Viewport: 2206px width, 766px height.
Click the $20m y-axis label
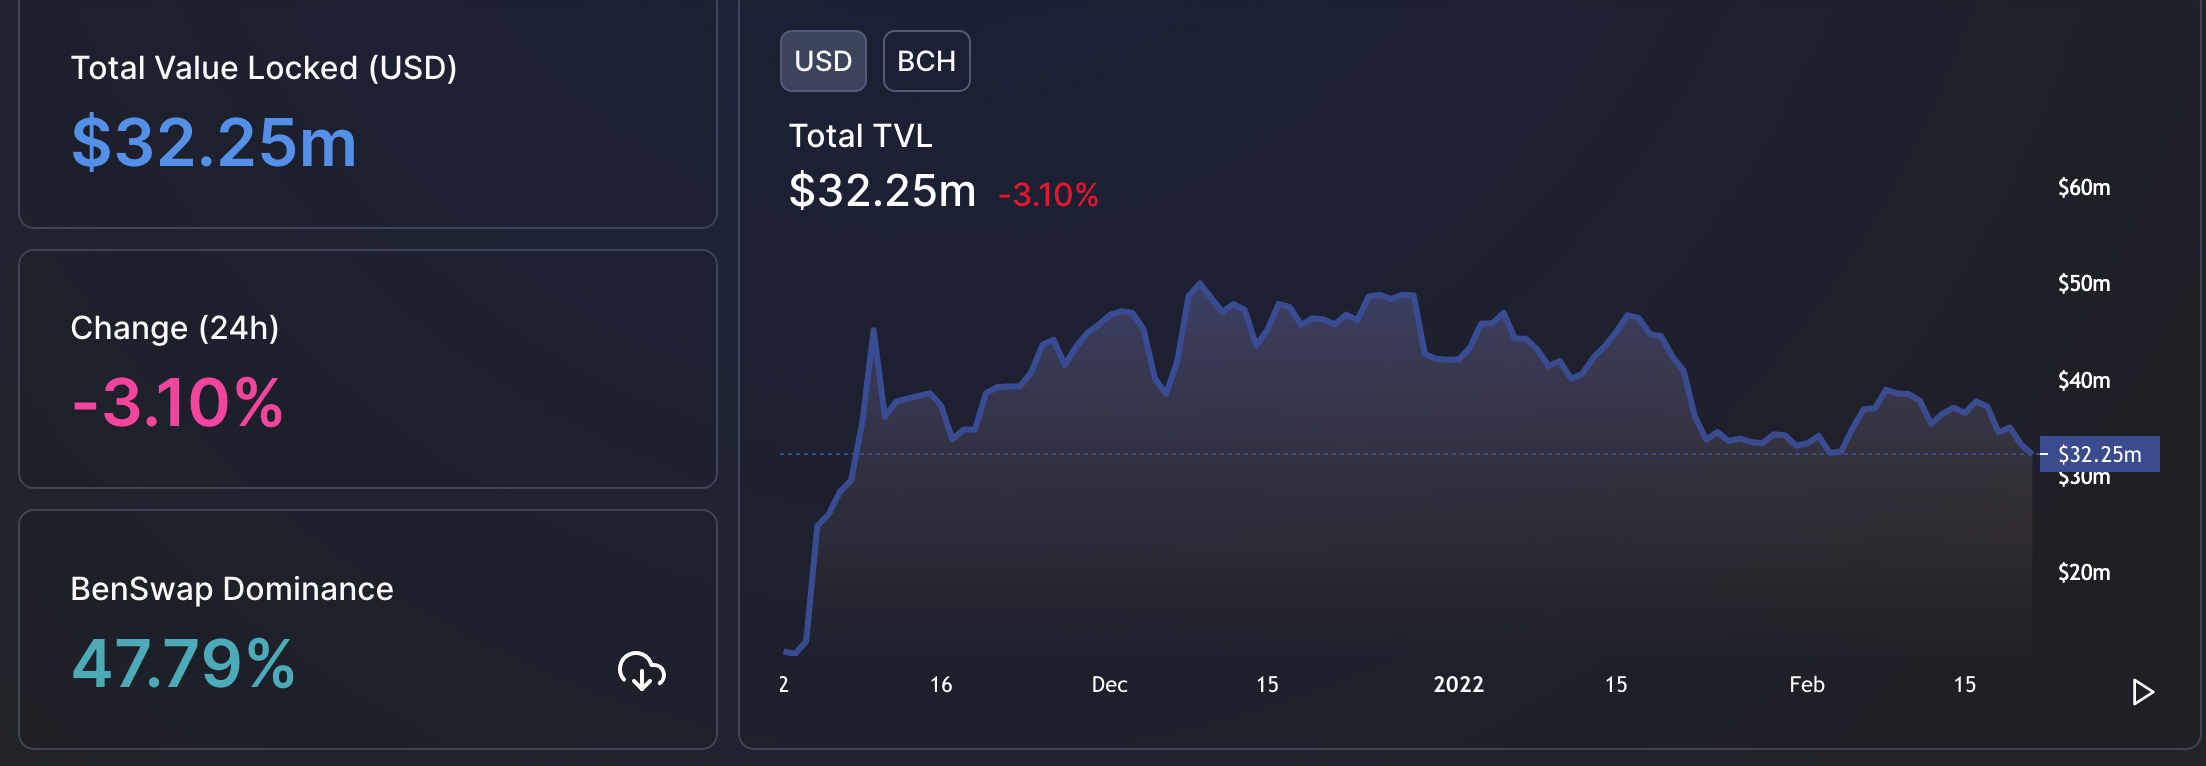pos(2084,572)
